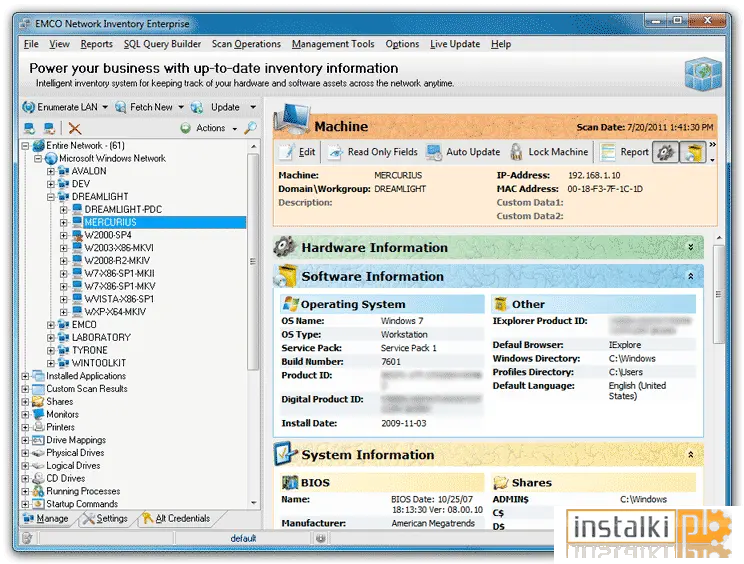
Task: Select W2003-X86-MKVI in the tree
Action: (x=119, y=248)
